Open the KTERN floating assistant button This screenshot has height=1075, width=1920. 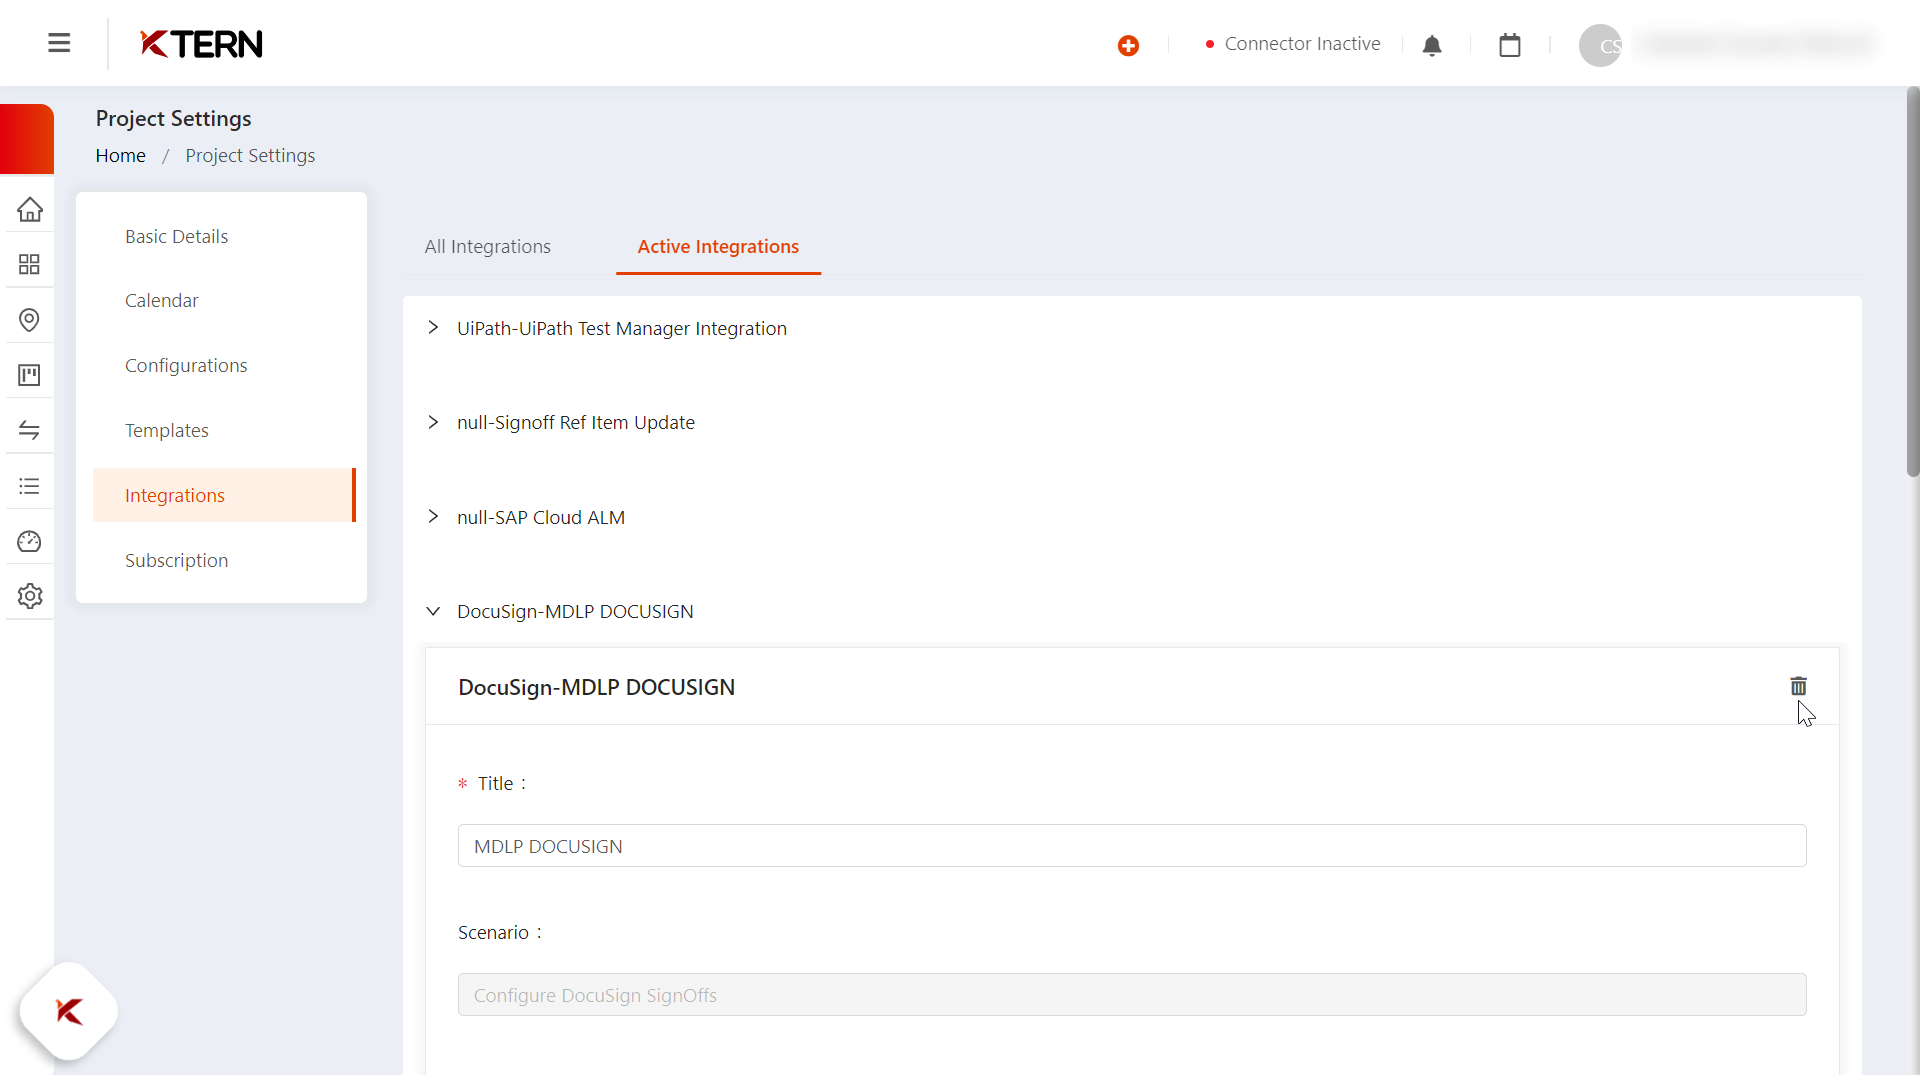click(x=68, y=1011)
